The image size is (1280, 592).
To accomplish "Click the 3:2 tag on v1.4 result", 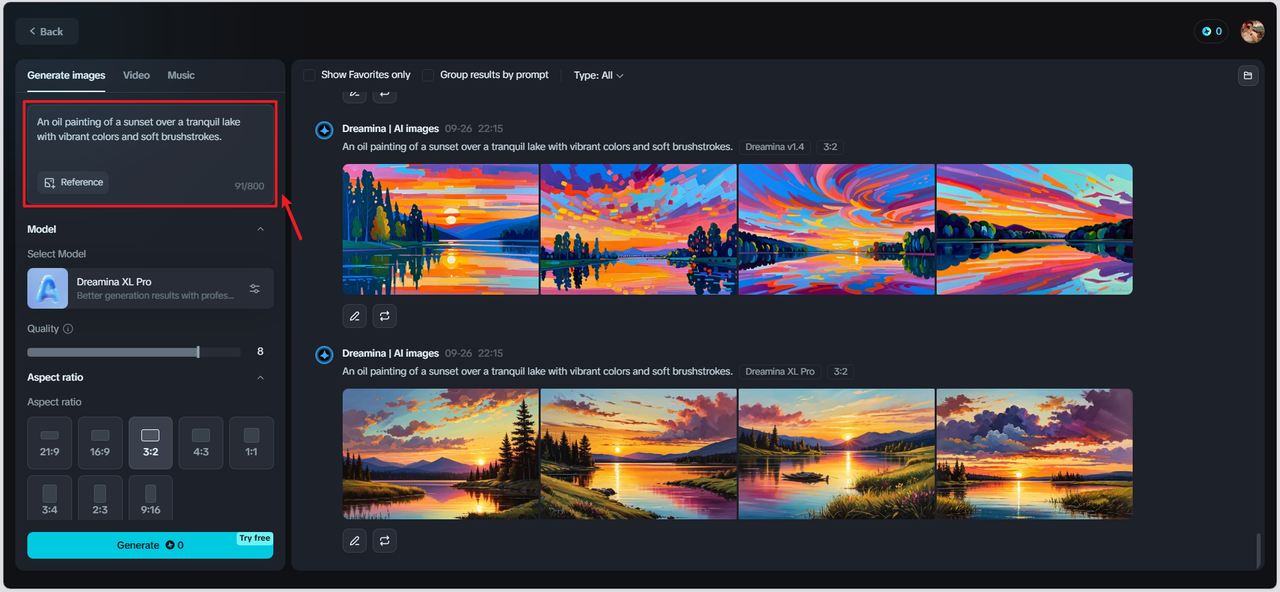I will [x=830, y=147].
